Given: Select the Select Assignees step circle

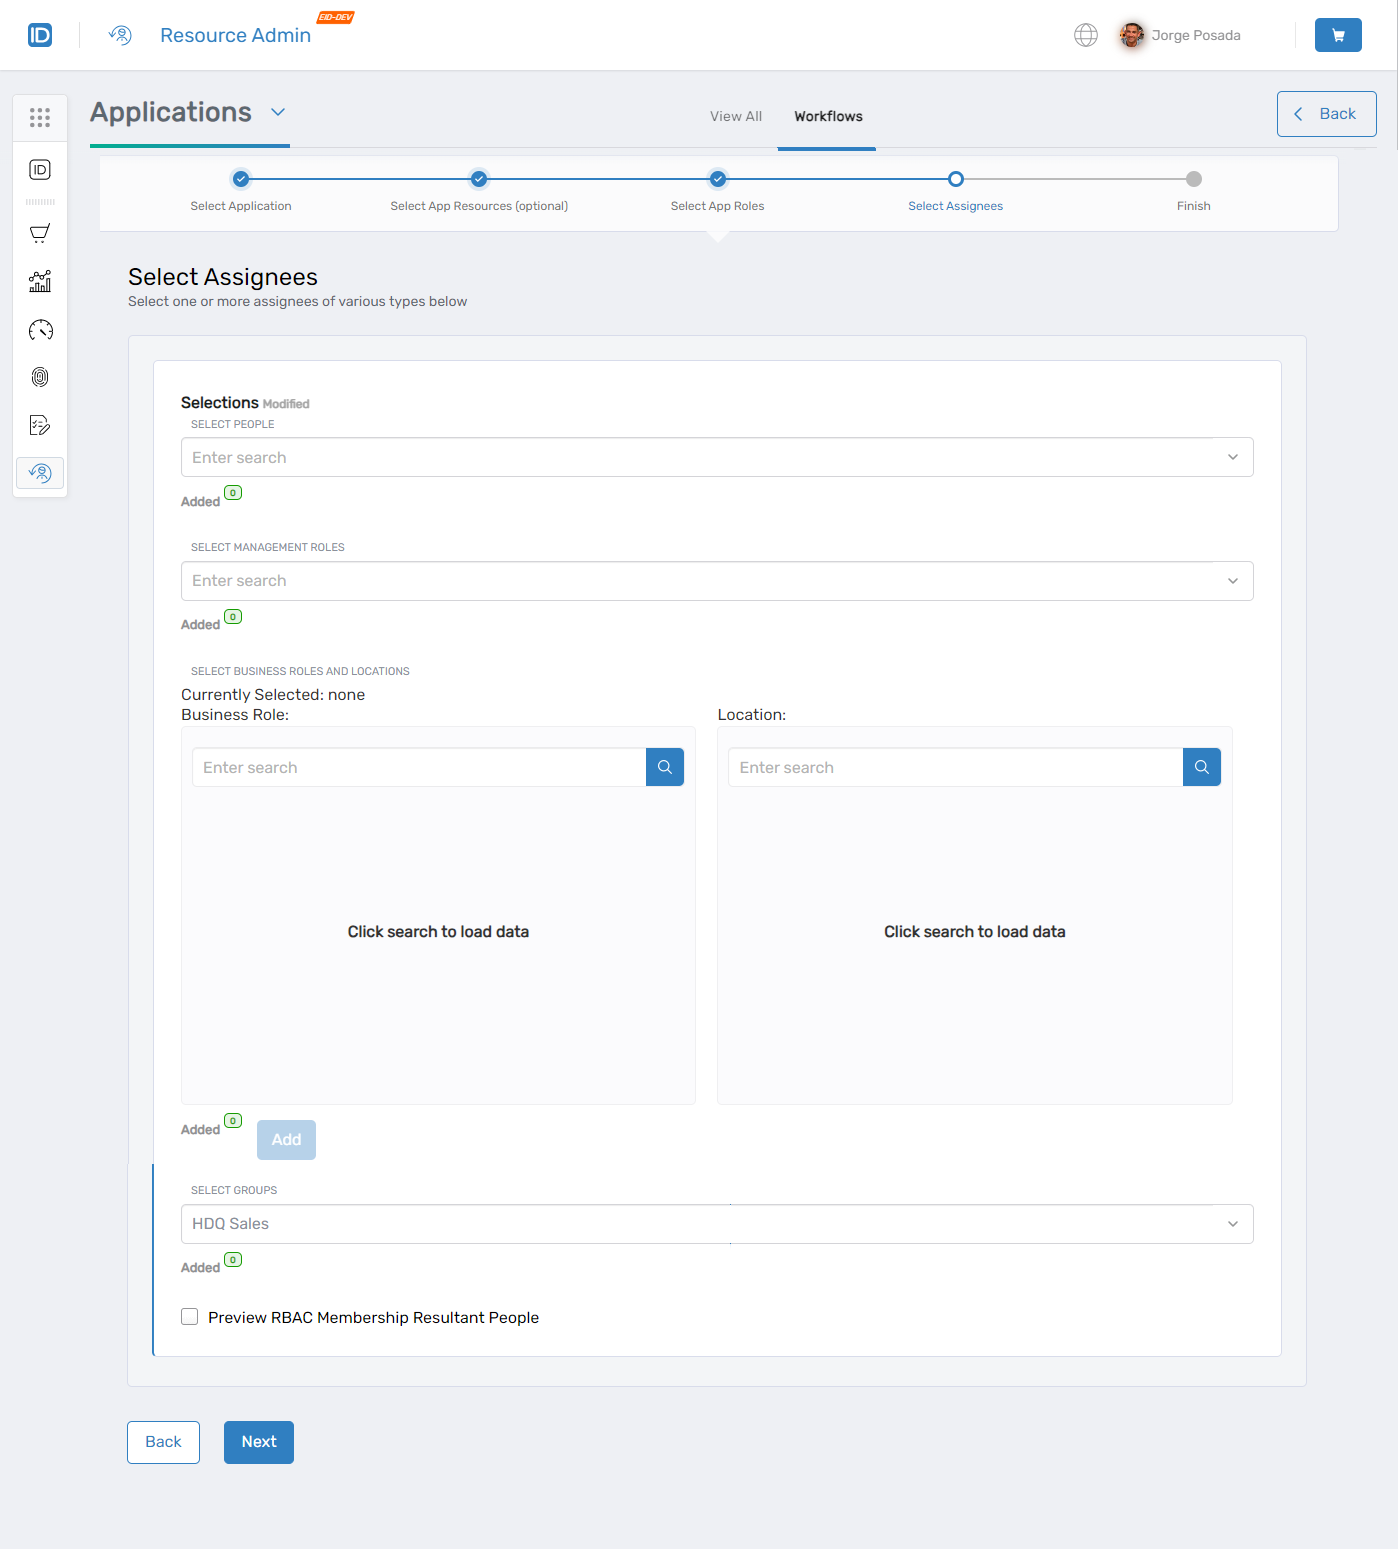Looking at the screenshot, I should [x=955, y=179].
